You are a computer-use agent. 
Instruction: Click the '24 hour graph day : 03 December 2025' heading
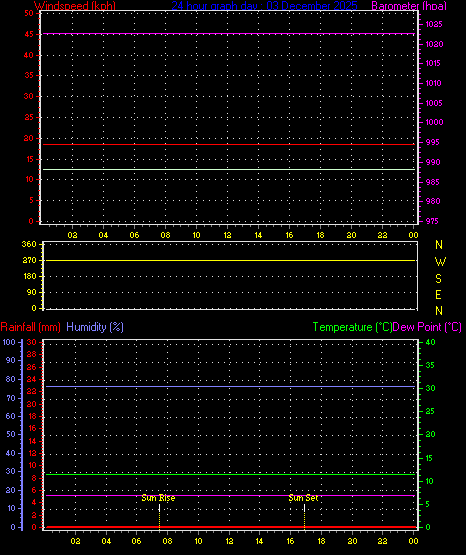pyautogui.click(x=264, y=6)
